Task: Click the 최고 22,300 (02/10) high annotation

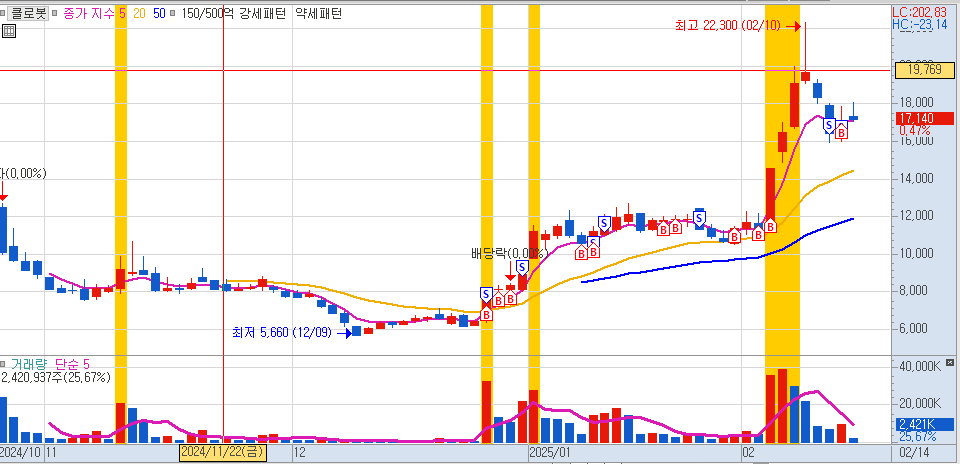Action: tap(727, 26)
